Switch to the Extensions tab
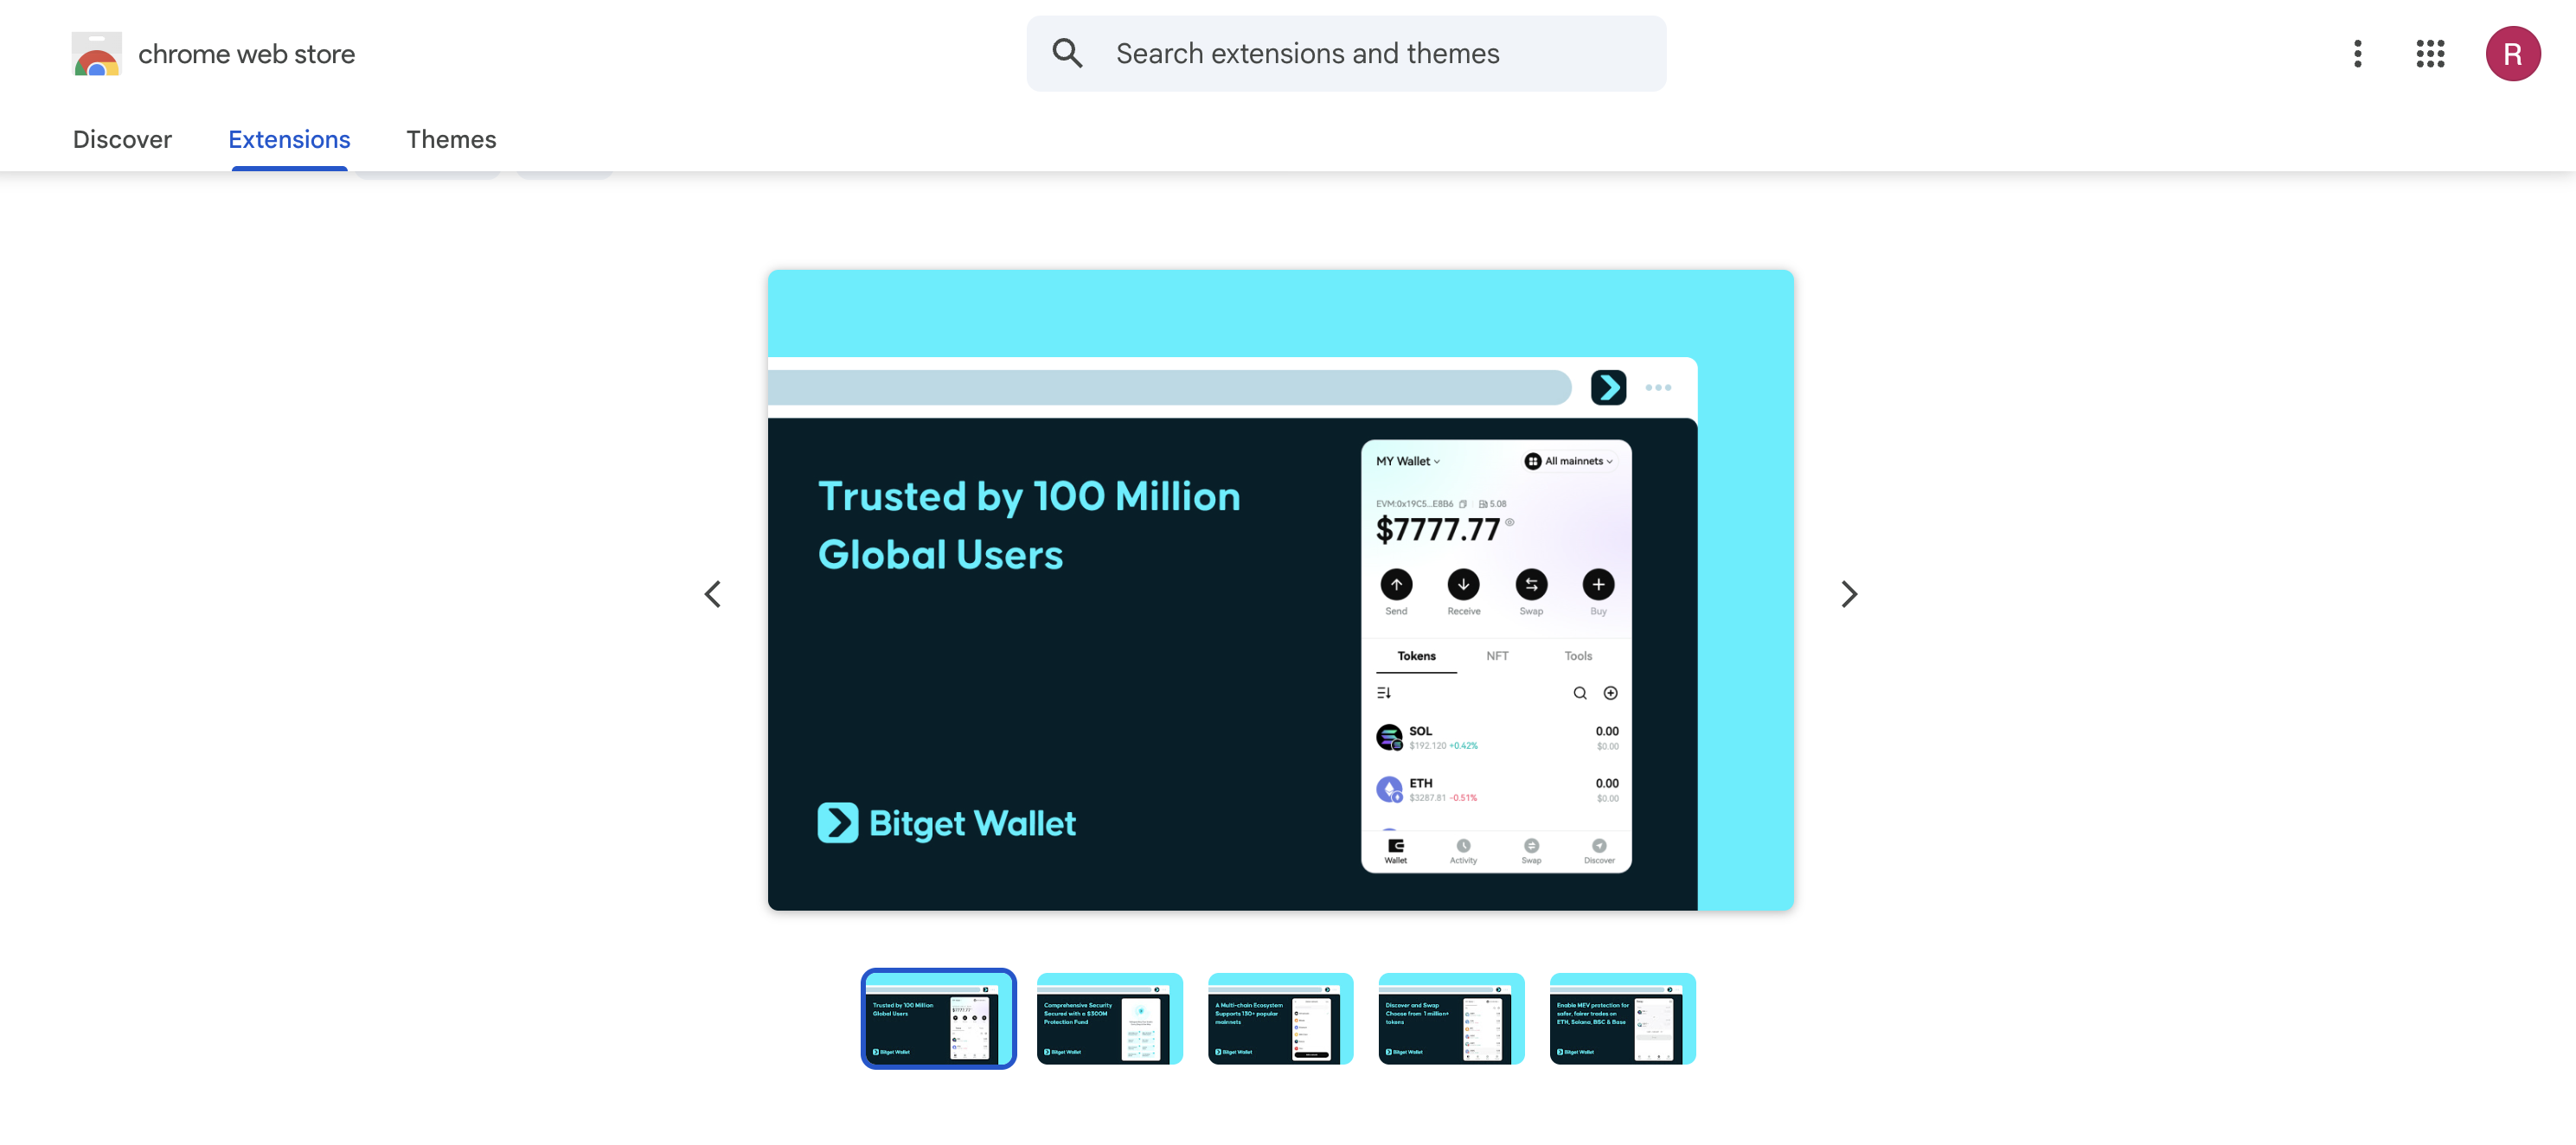Screen dimensions: 2576x1145 [289, 139]
